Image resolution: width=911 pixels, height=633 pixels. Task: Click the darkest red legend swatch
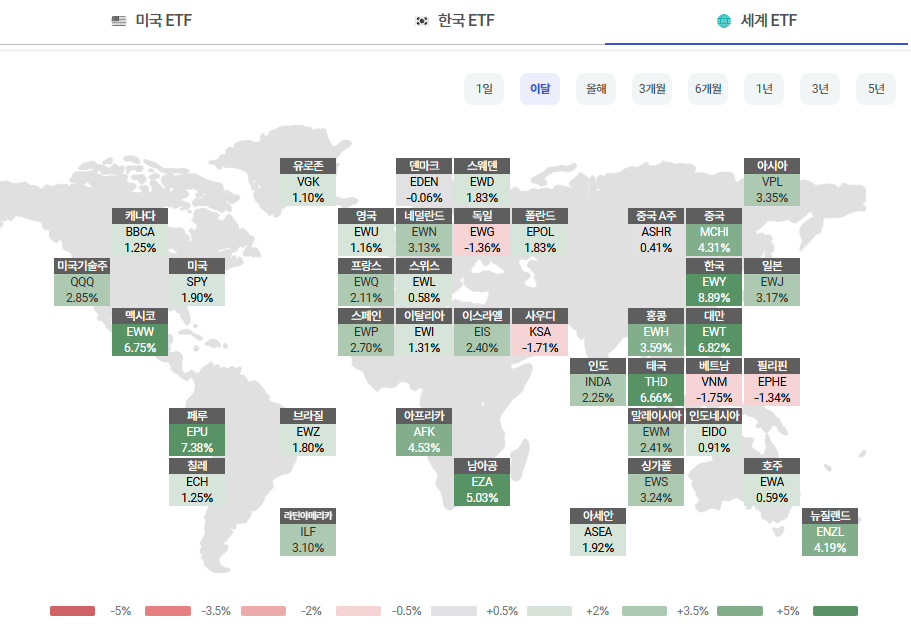click(x=73, y=611)
